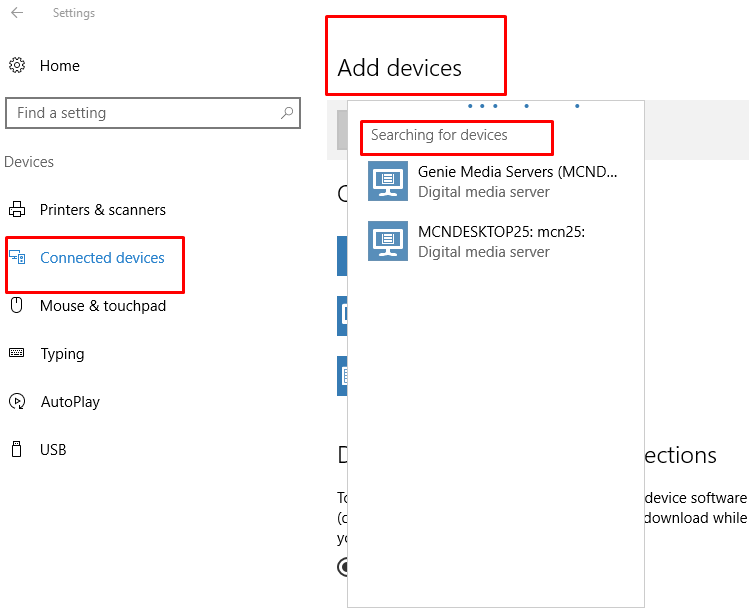Open the Printers & scanners settings page
Image resolution: width=749 pixels, height=614 pixels.
[x=103, y=210]
